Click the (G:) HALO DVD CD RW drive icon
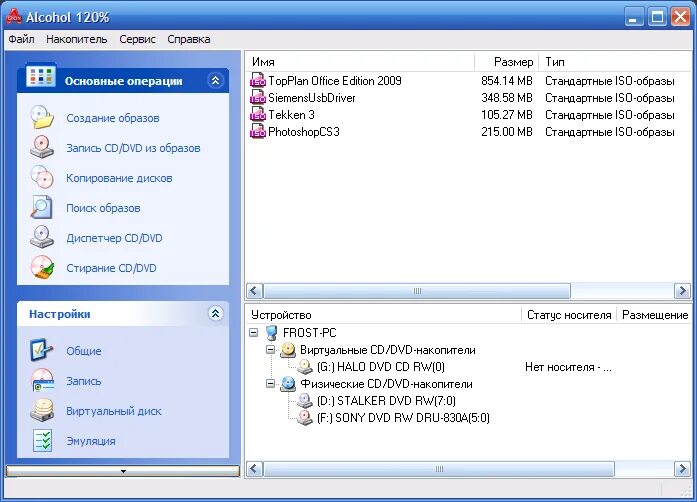 (305, 367)
